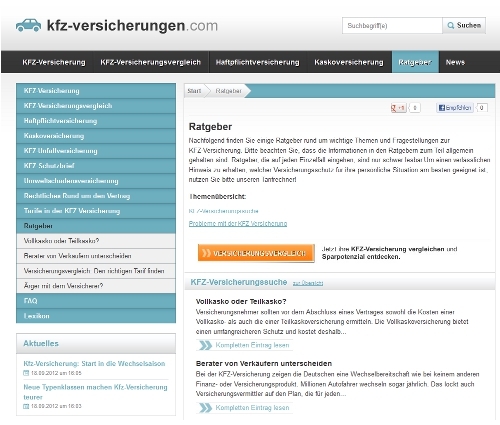
Task: Open KFZ-Versicherung in top navigation
Action: 54,62
